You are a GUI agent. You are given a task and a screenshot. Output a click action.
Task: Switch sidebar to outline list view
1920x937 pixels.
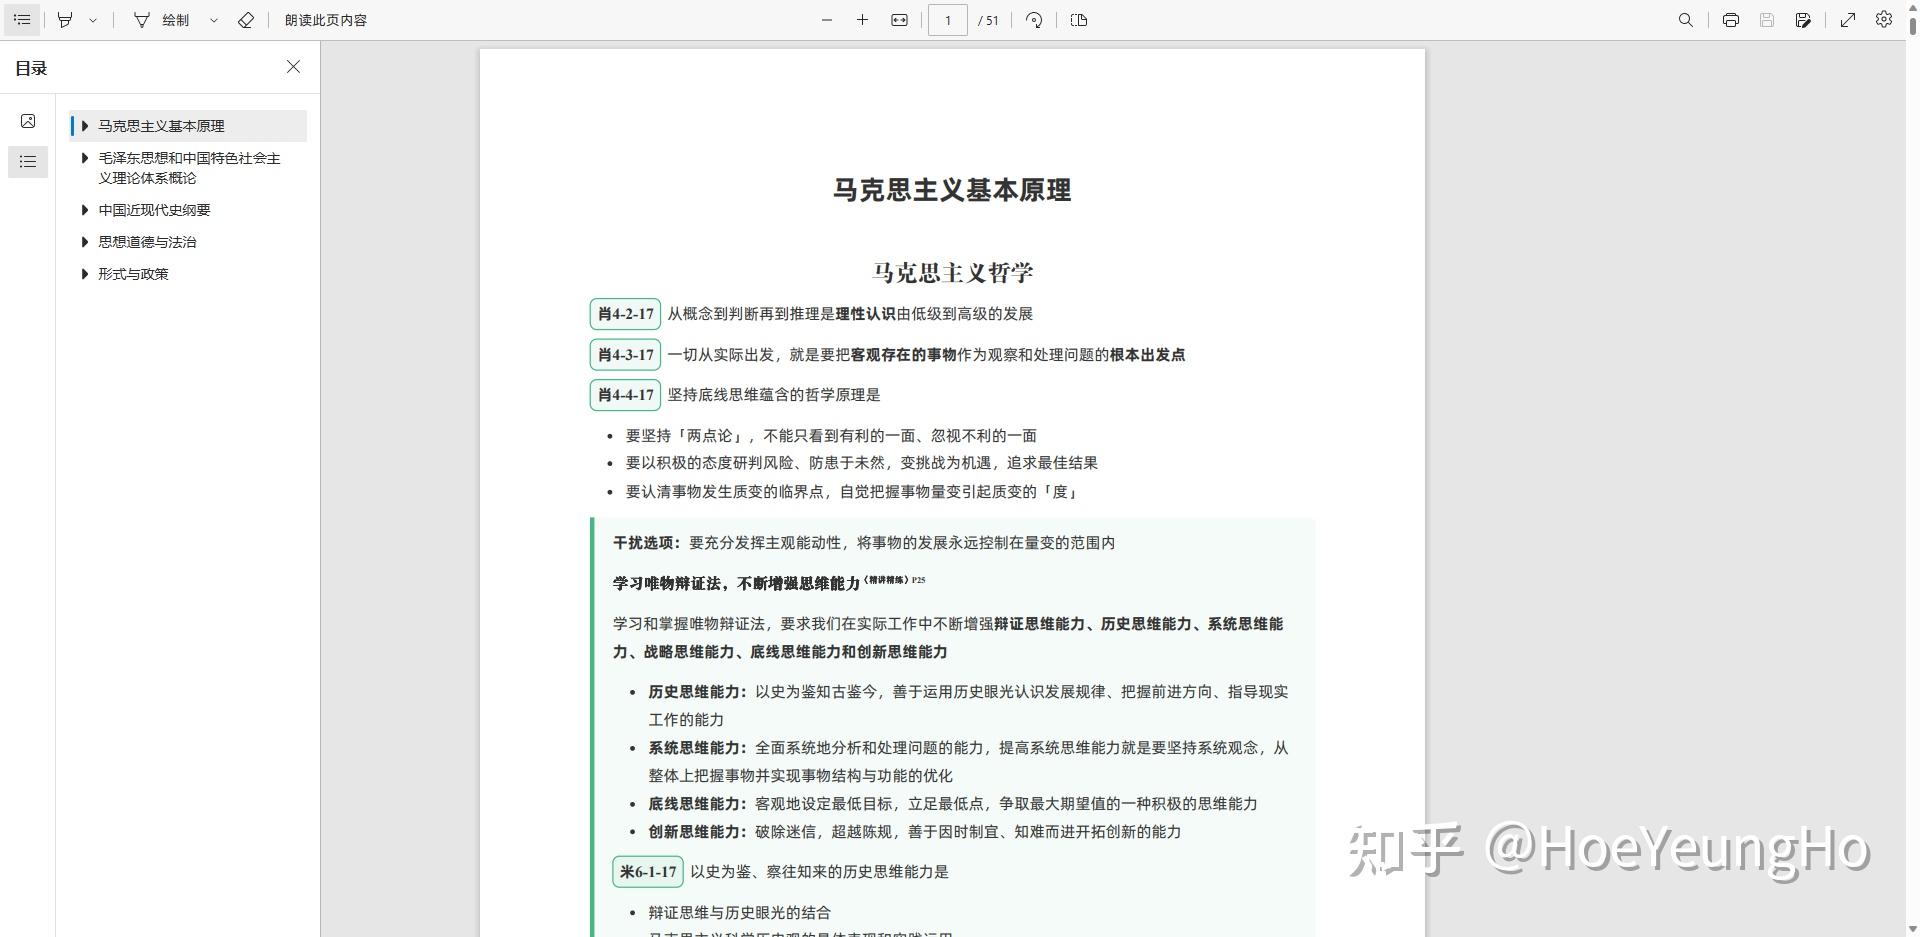pyautogui.click(x=28, y=161)
